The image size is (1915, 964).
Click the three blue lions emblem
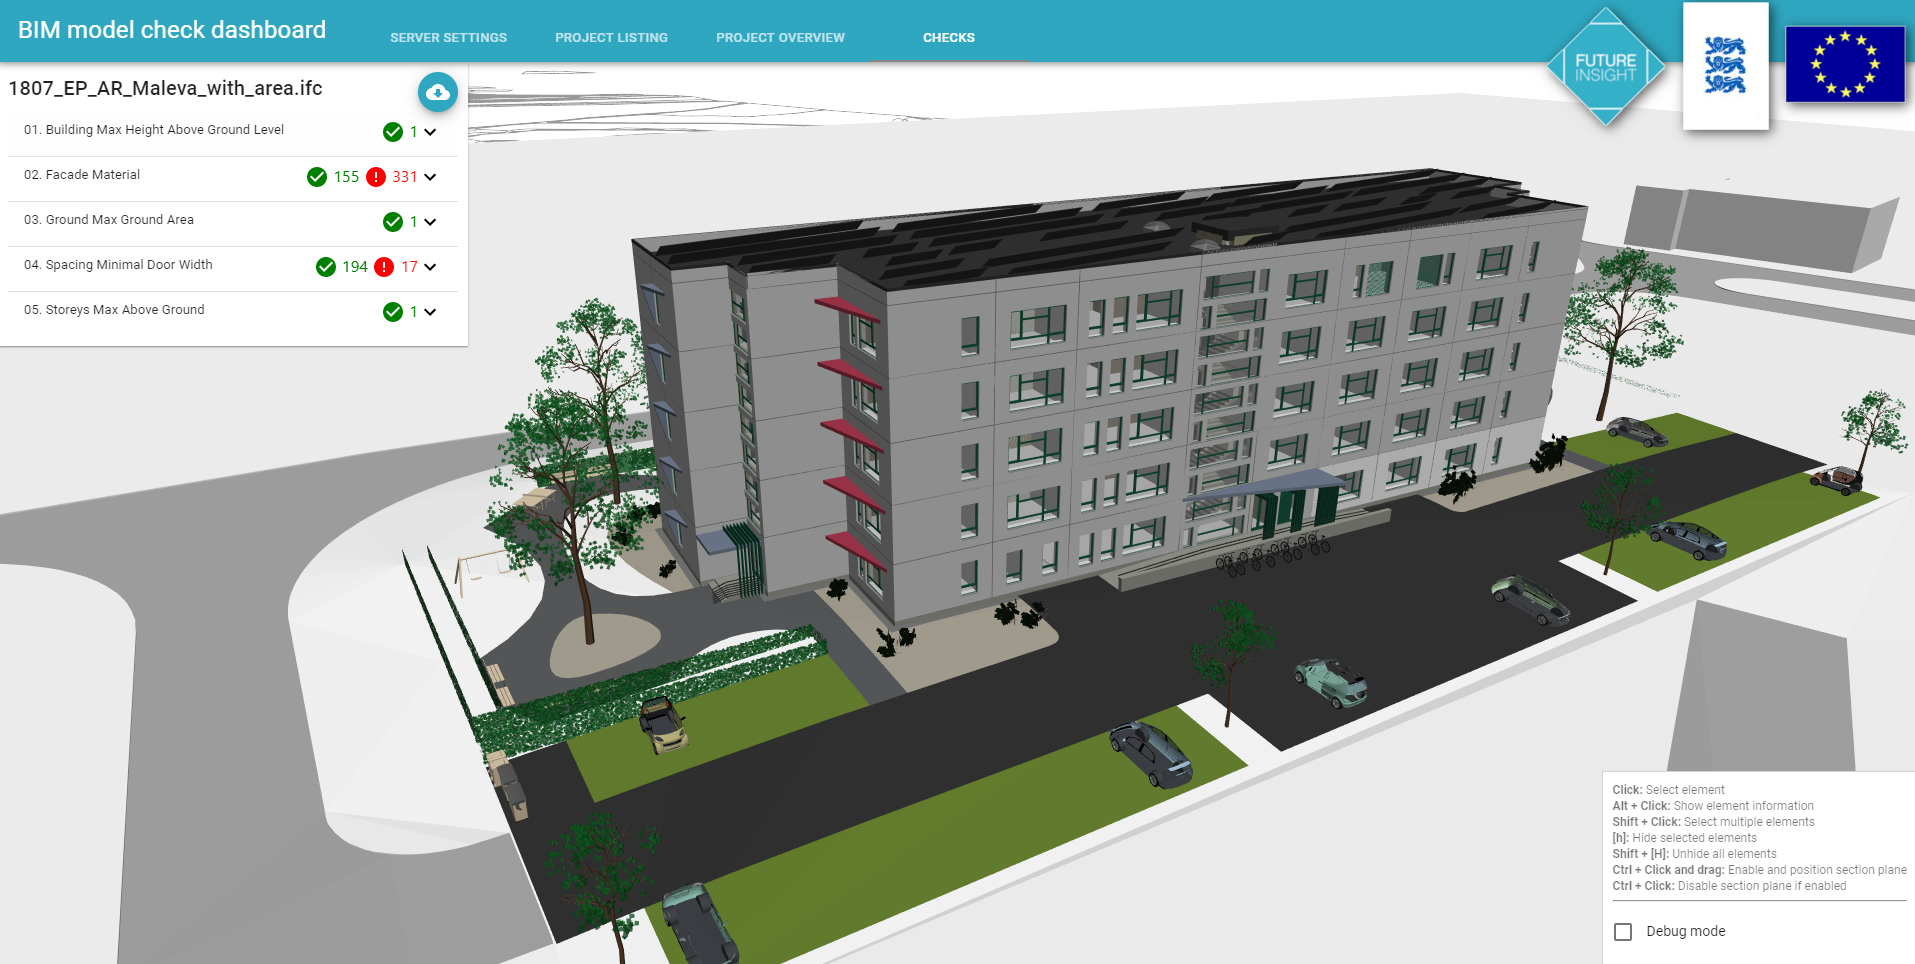coord(1725,66)
